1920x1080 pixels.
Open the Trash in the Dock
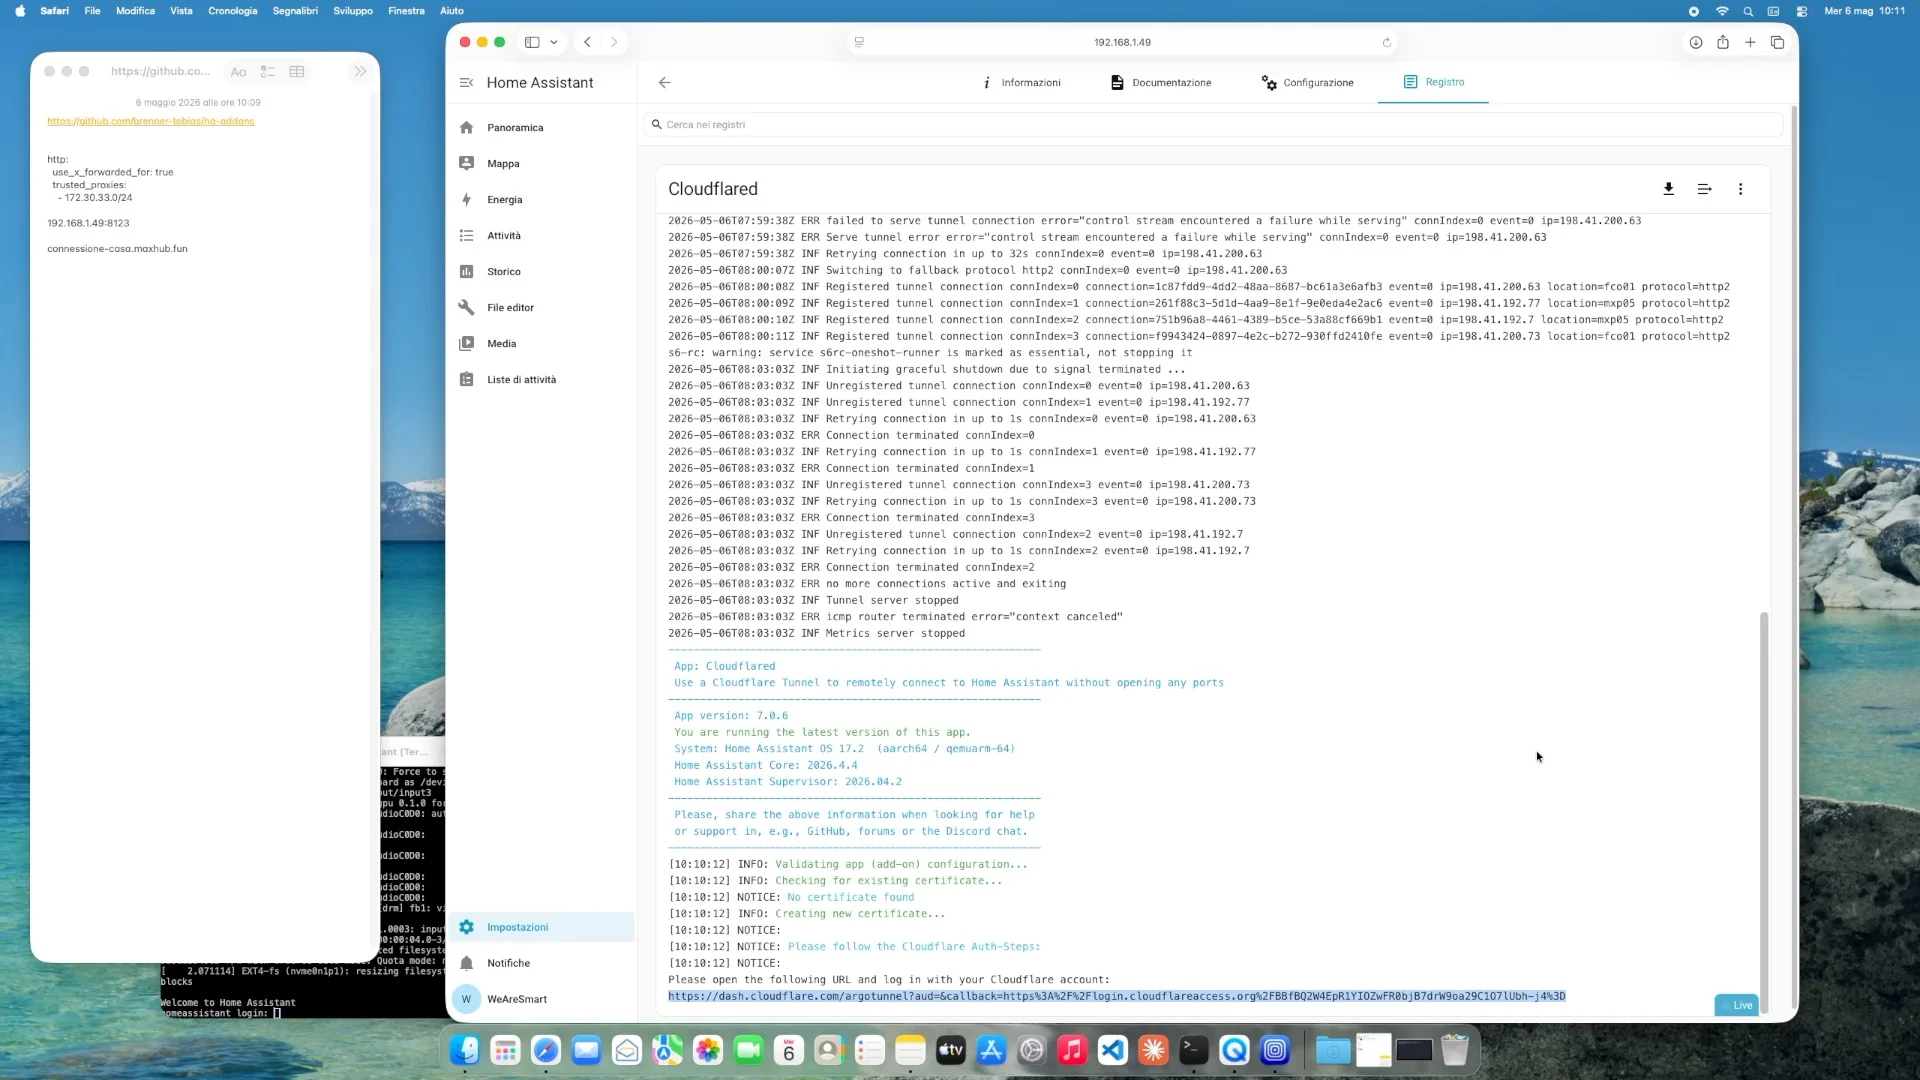(1455, 1050)
